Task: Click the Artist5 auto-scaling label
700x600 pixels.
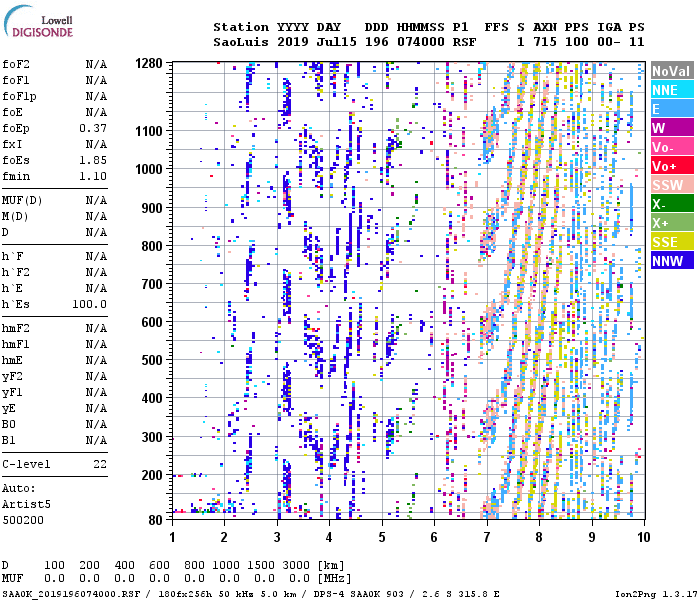Action: 26,504
